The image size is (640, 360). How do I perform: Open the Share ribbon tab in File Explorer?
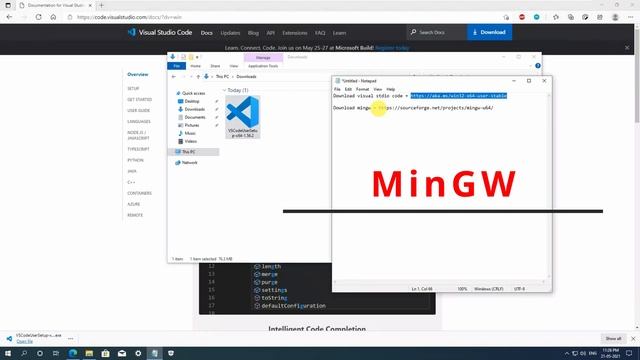click(x=215, y=66)
